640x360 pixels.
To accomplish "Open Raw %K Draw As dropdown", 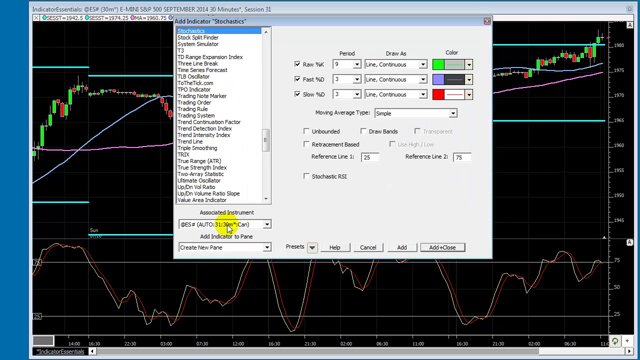I will [x=423, y=64].
